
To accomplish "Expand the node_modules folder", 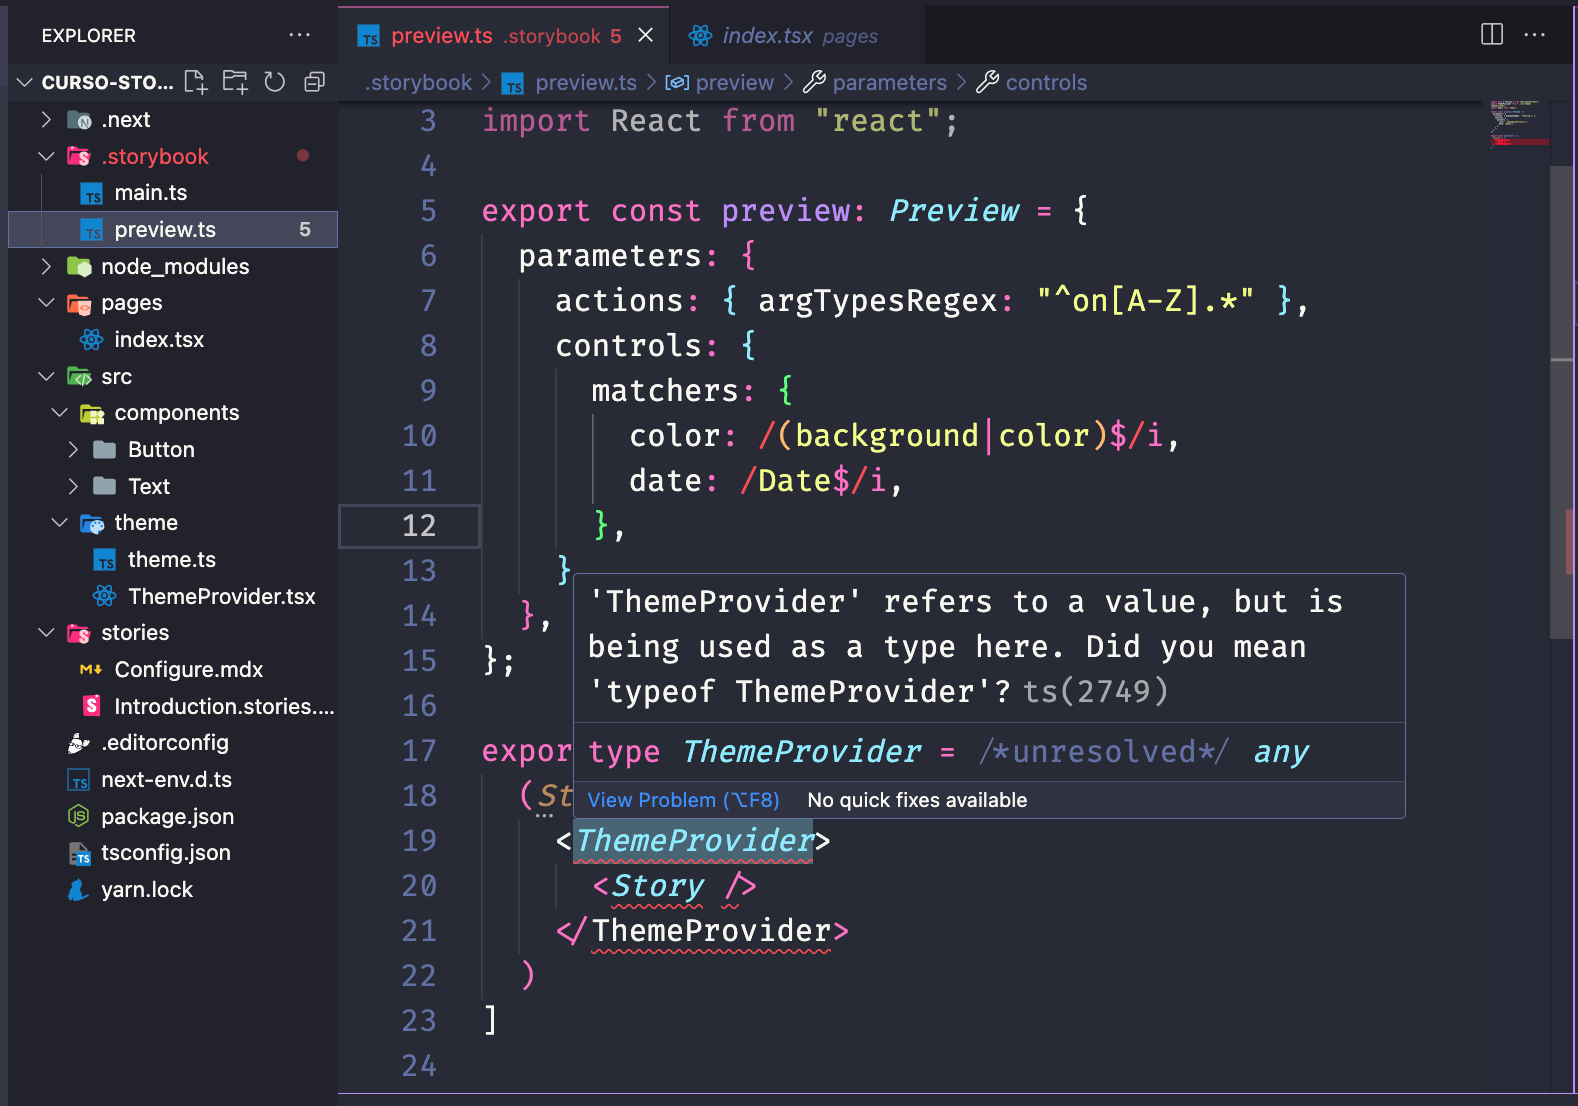I will (x=46, y=267).
